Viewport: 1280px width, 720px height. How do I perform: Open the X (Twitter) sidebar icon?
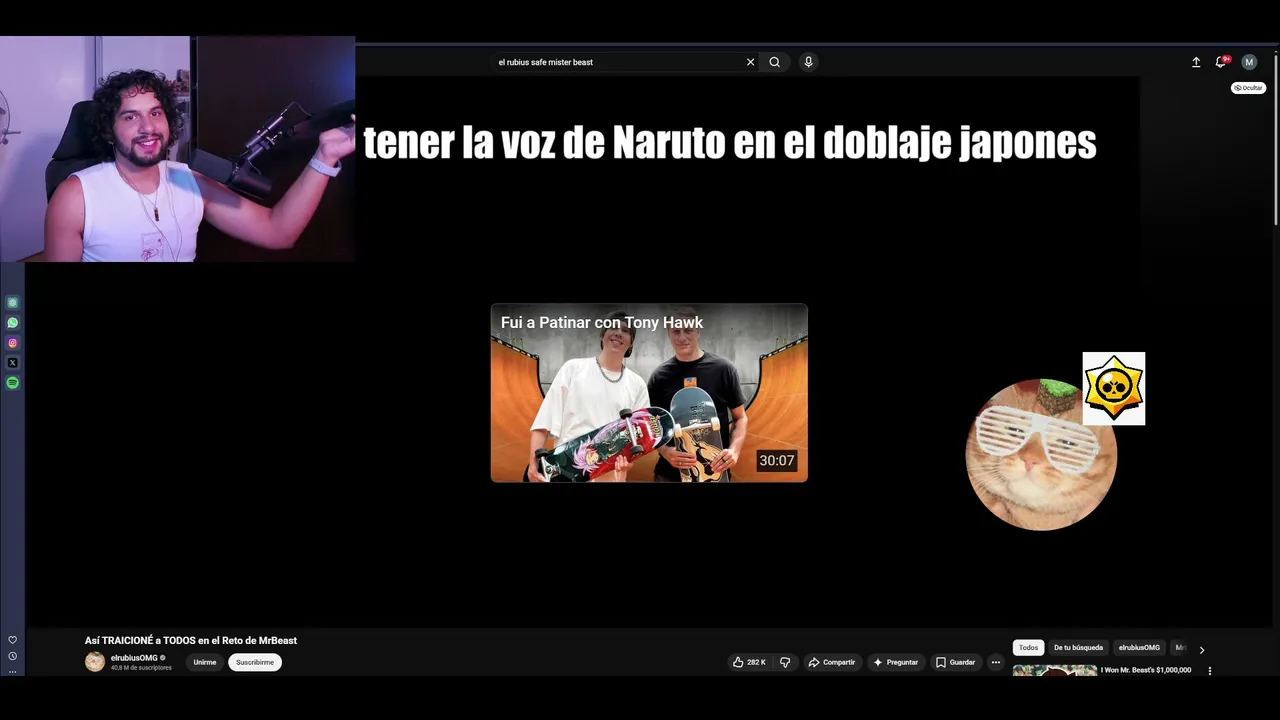click(13, 363)
